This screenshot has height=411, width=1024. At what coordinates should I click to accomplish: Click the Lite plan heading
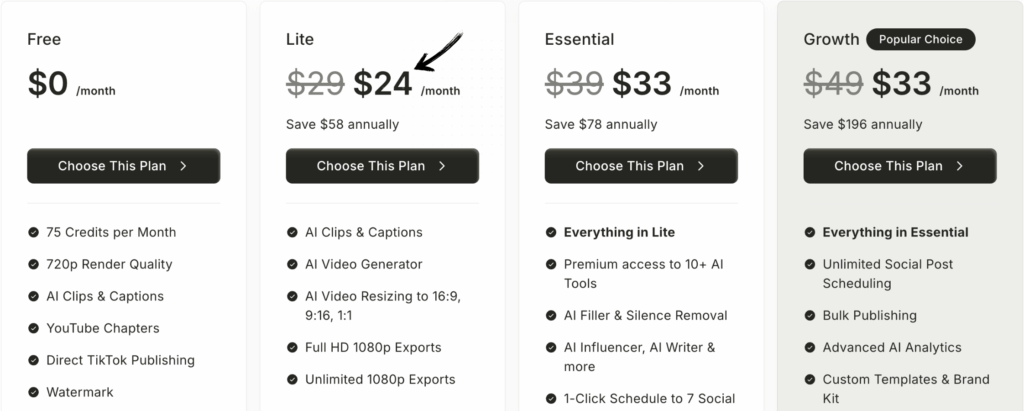pos(300,40)
